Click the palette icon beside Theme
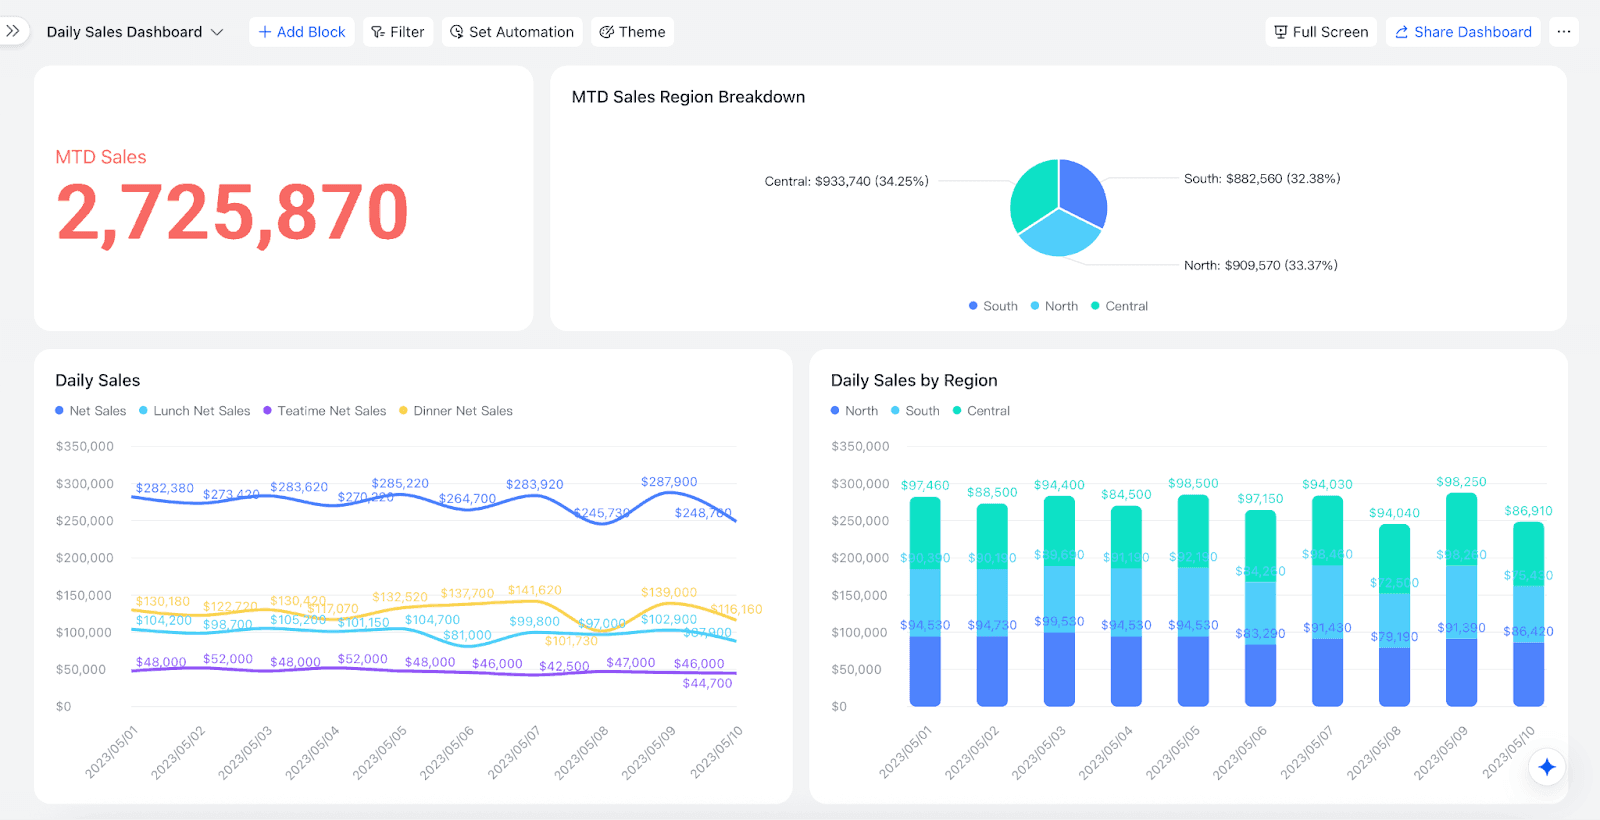 point(606,32)
